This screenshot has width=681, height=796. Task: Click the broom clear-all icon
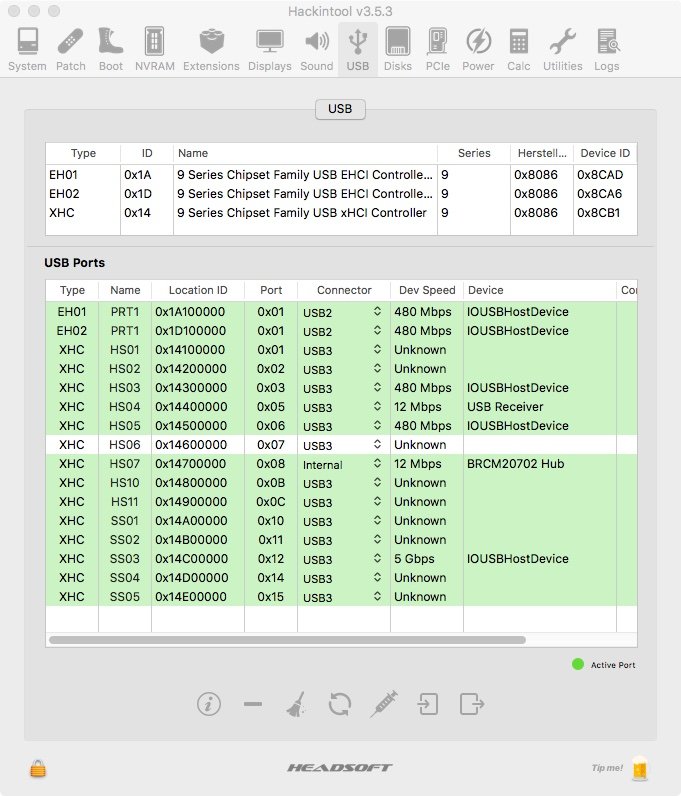pyautogui.click(x=296, y=704)
